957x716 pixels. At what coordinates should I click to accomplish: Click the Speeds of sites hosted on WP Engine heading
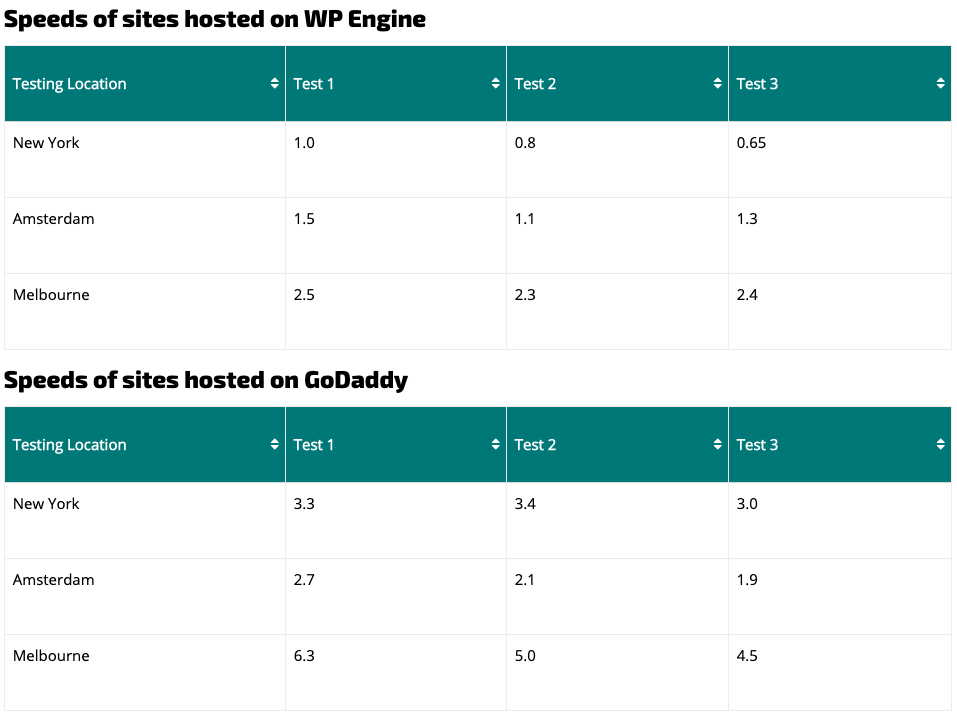(215, 20)
